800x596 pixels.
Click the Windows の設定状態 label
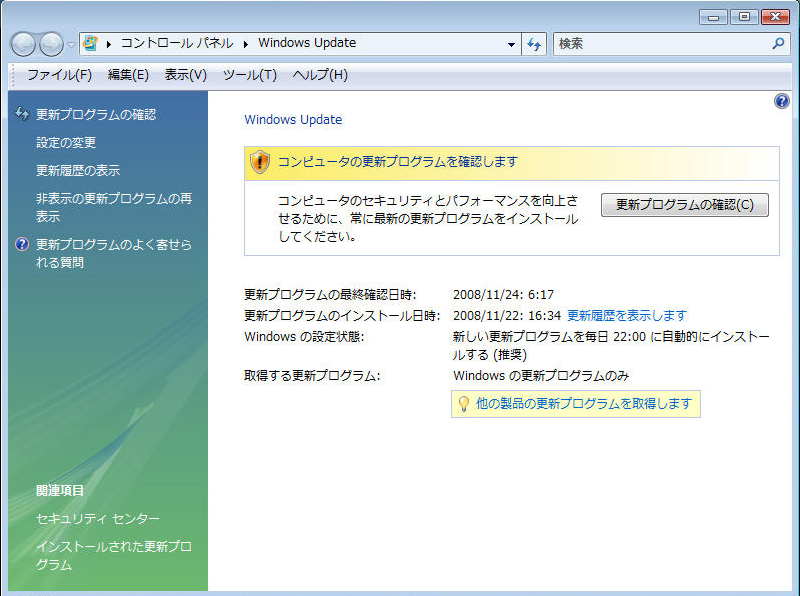(x=304, y=337)
